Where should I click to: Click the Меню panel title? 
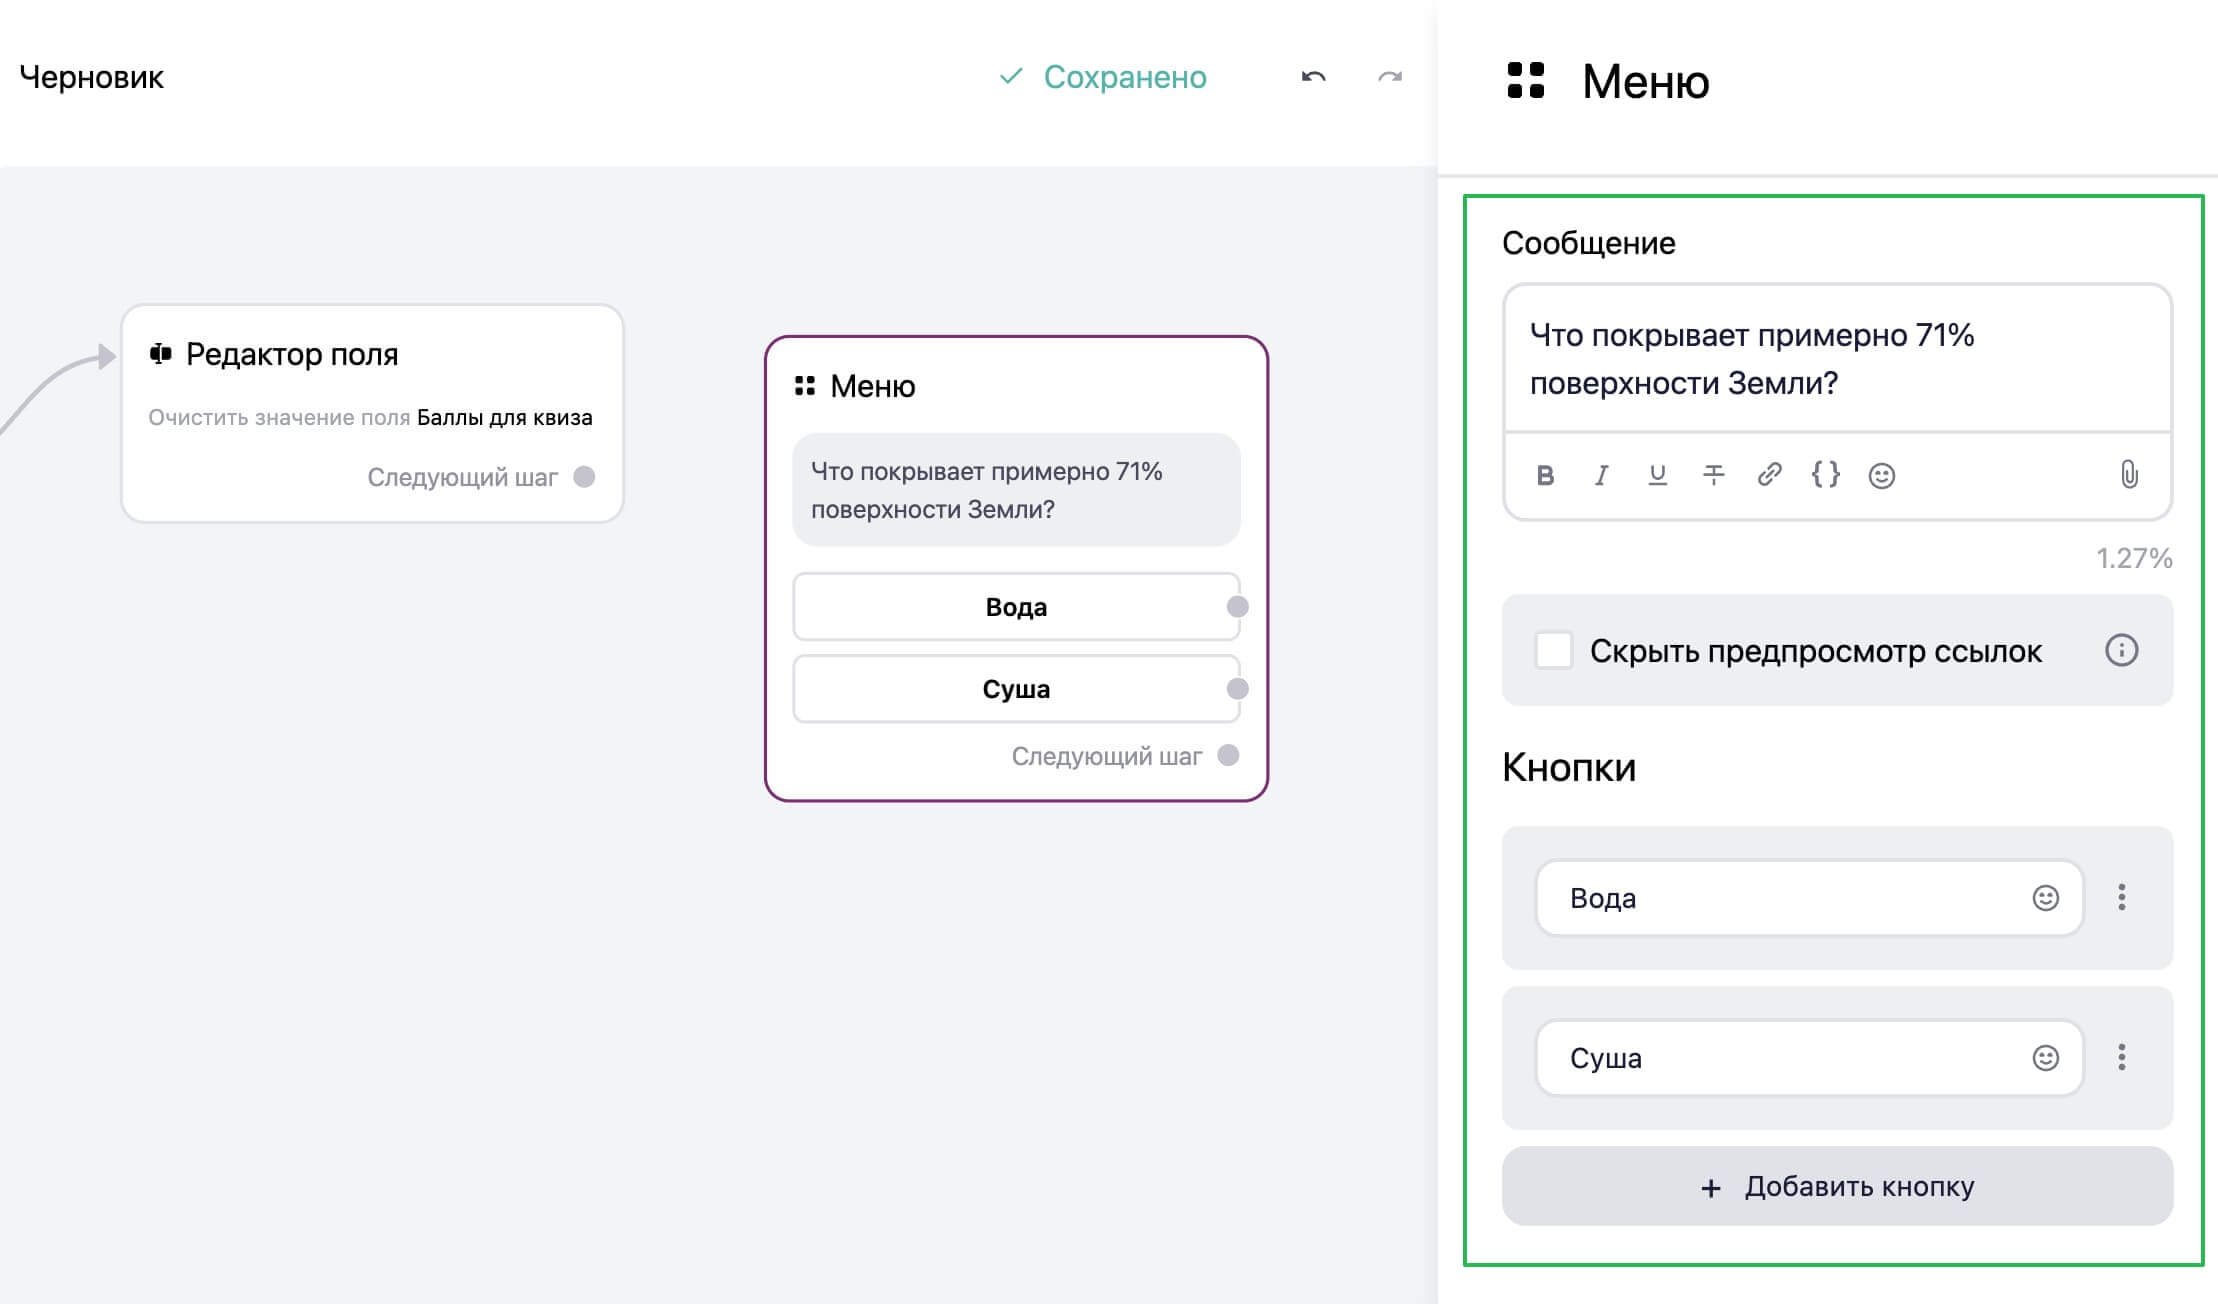[1645, 81]
